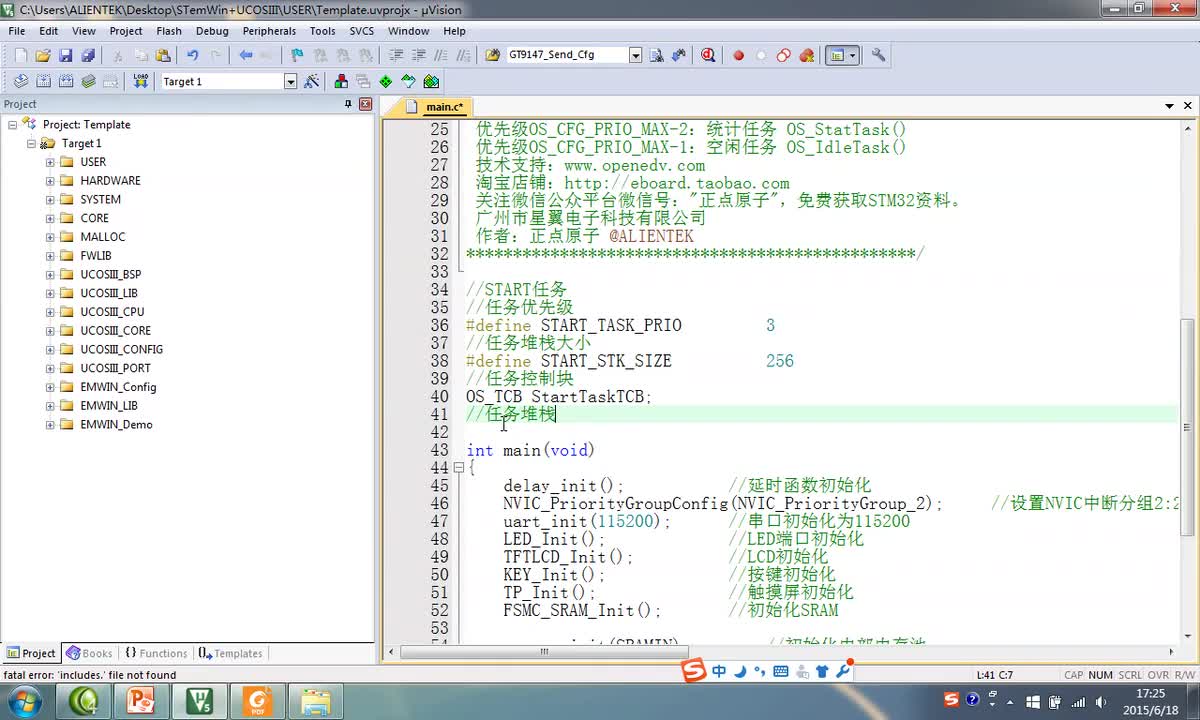Start the debug session with the magnifier icon
Viewport: 1200px width, 720px height.
708,56
